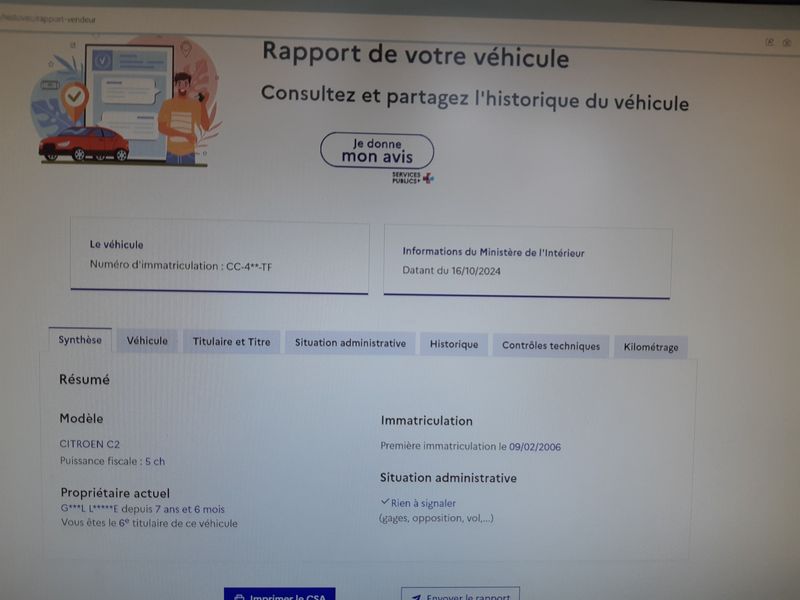Click the (gages, opposition, vol,...) note

pos(436,518)
